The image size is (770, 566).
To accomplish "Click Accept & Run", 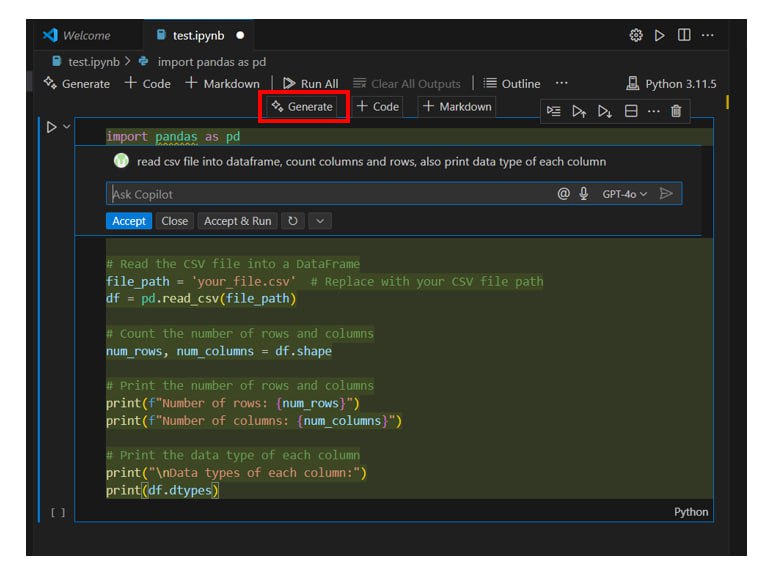I will click(x=237, y=221).
